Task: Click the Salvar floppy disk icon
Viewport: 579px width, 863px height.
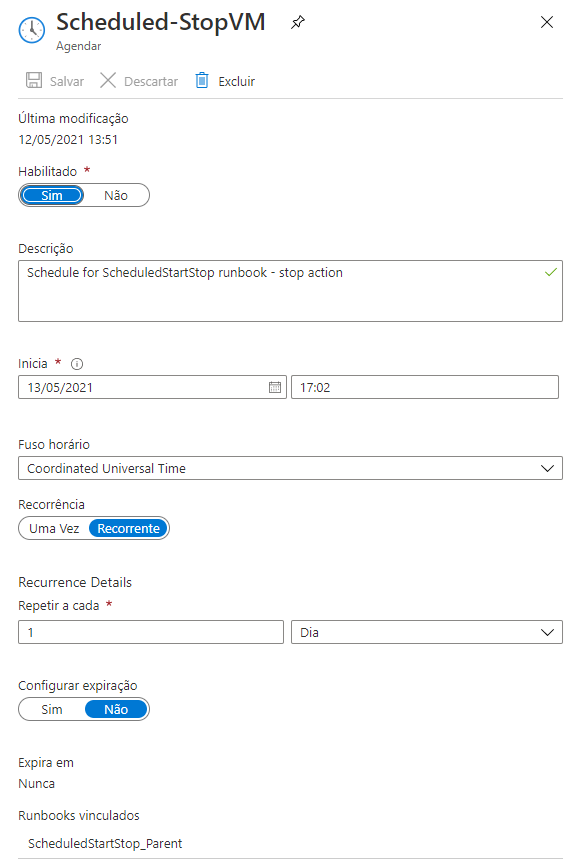Action: click(34, 80)
